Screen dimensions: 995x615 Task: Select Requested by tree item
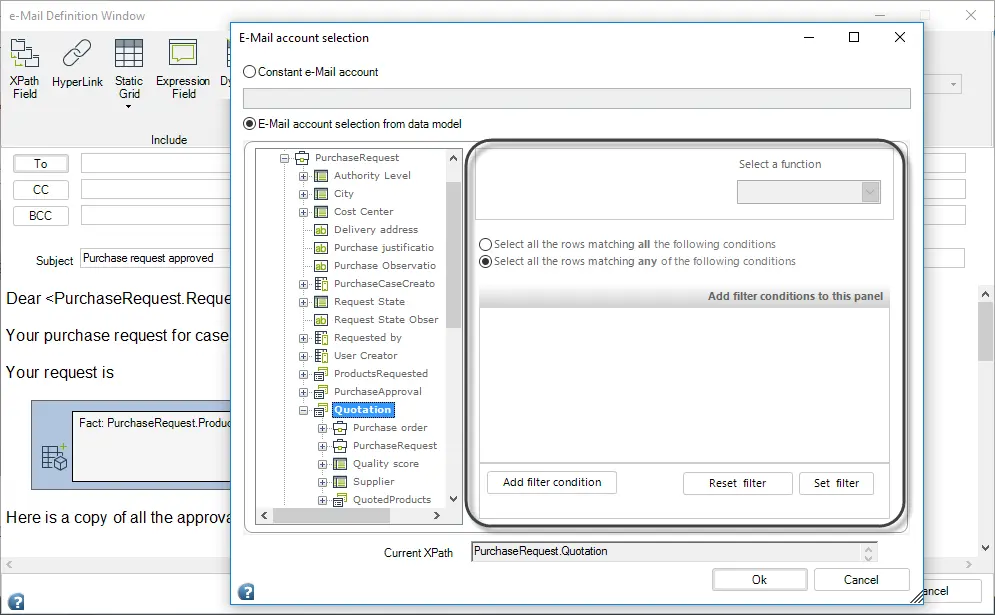coord(368,338)
